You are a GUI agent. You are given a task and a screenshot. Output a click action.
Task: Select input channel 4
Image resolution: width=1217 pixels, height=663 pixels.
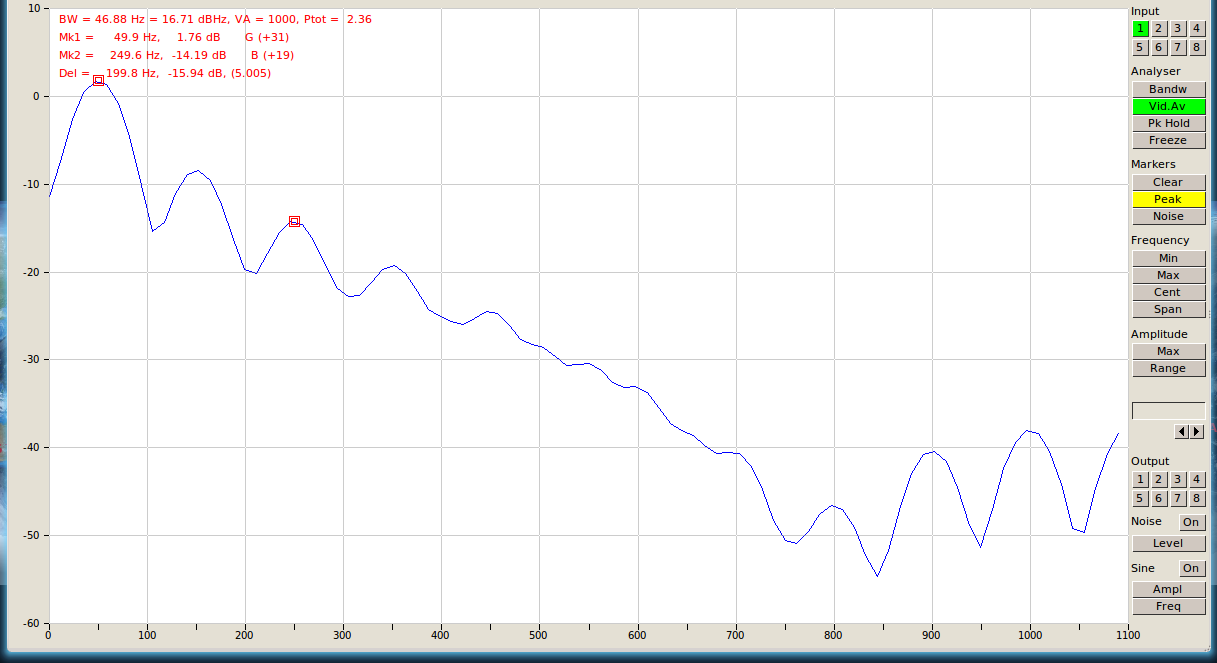pos(1197,29)
